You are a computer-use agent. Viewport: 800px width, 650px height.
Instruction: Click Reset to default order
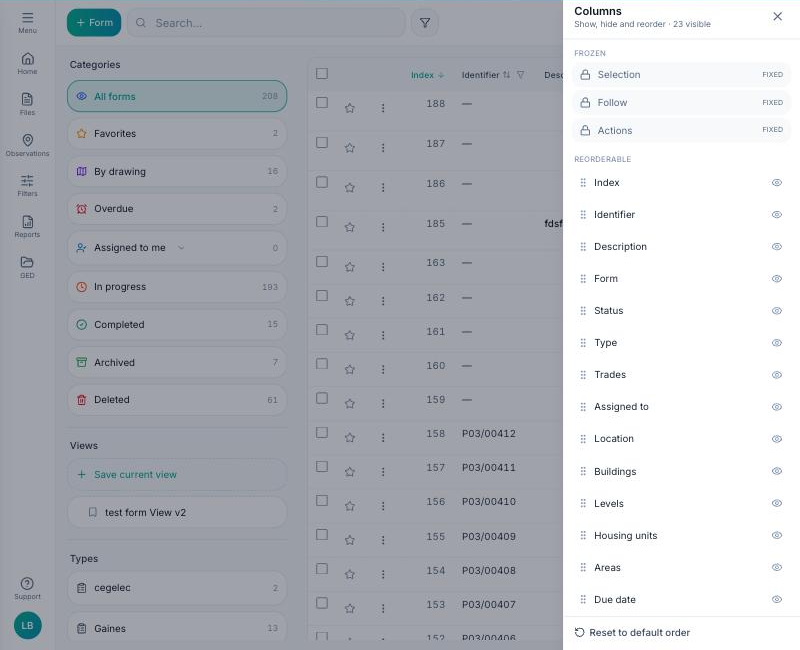[x=632, y=633]
